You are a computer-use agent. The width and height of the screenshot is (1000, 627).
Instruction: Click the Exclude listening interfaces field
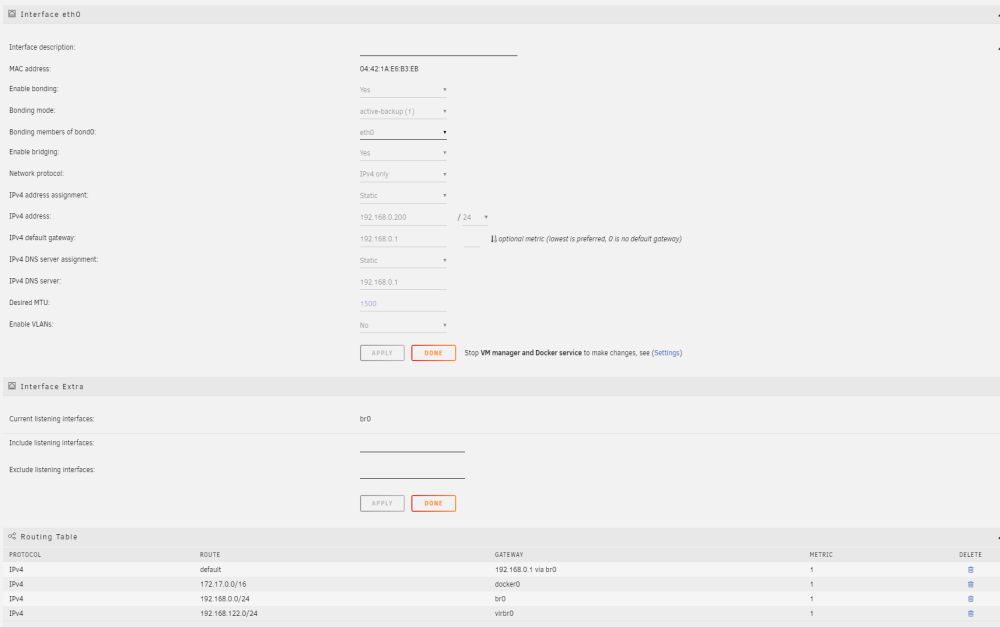(412, 471)
